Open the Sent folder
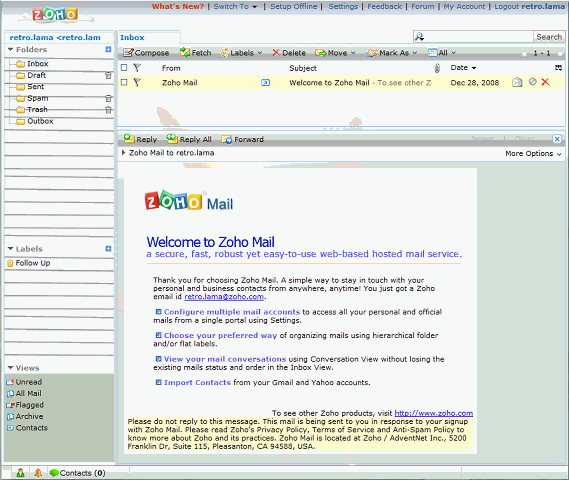569x480 pixels. point(30,87)
